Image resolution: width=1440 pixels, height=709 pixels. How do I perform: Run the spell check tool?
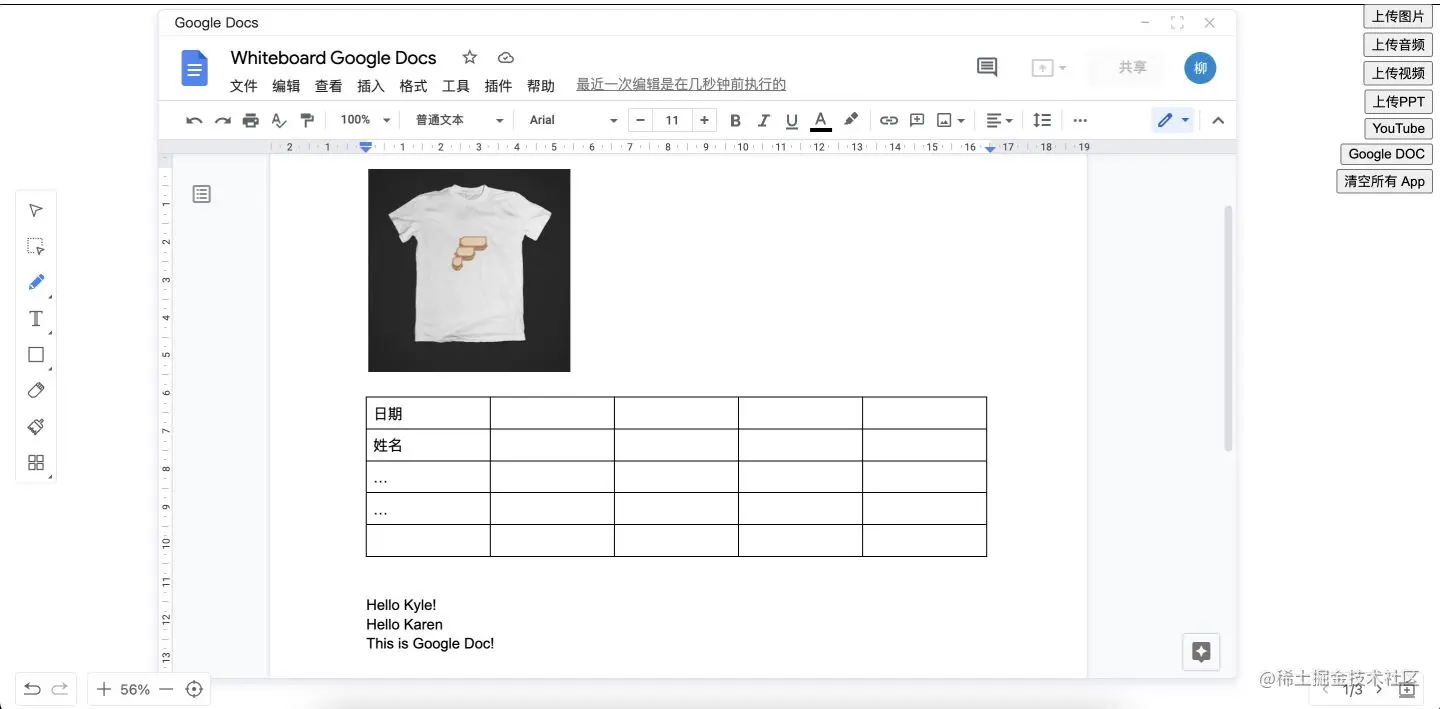(x=279, y=120)
